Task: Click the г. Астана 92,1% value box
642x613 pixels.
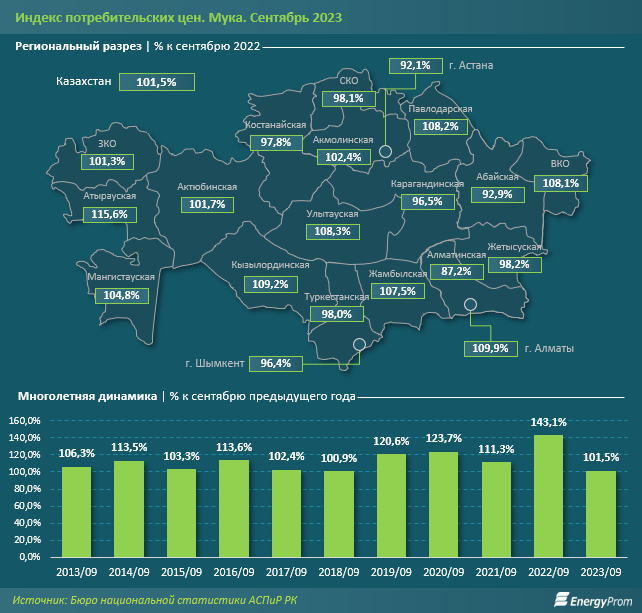Action: point(416,66)
